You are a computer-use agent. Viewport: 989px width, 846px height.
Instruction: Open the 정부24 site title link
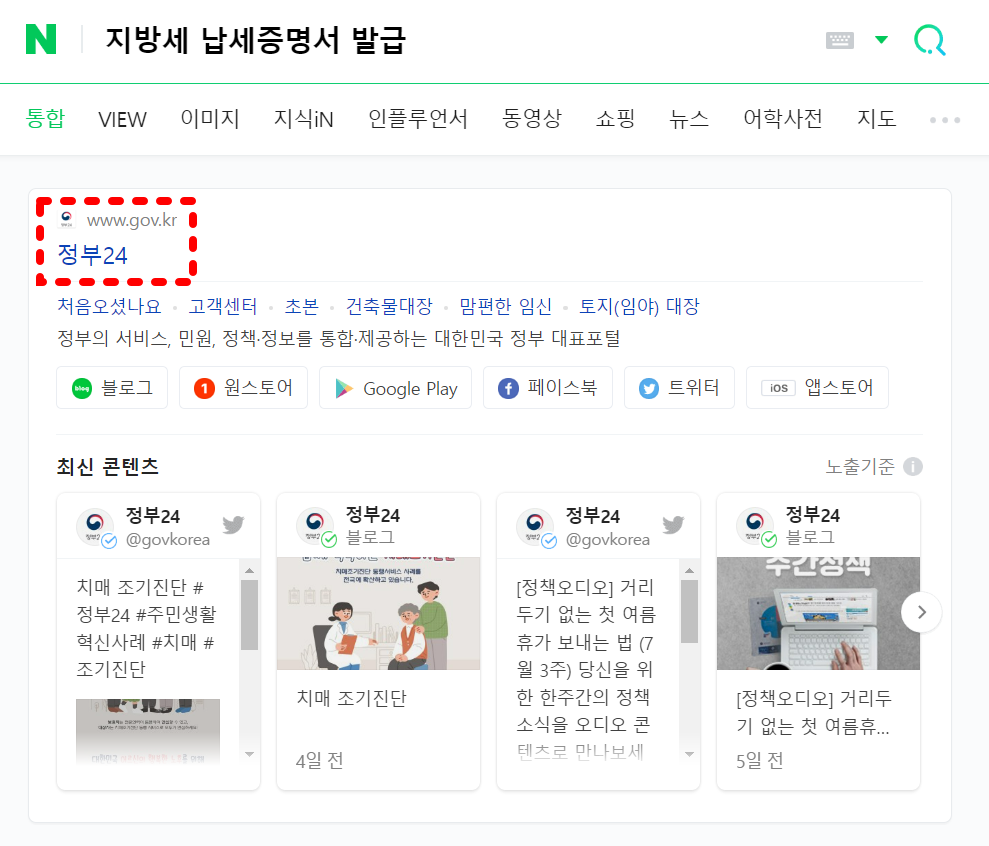[93, 255]
